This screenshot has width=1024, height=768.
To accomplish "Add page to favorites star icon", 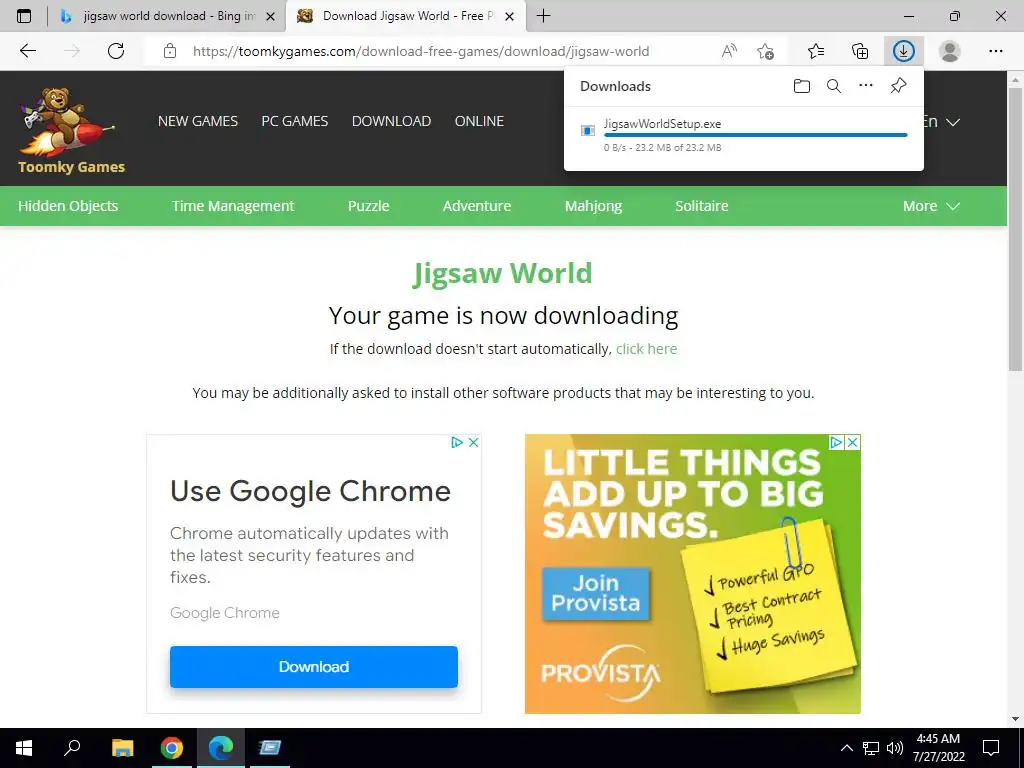I will 765,51.
